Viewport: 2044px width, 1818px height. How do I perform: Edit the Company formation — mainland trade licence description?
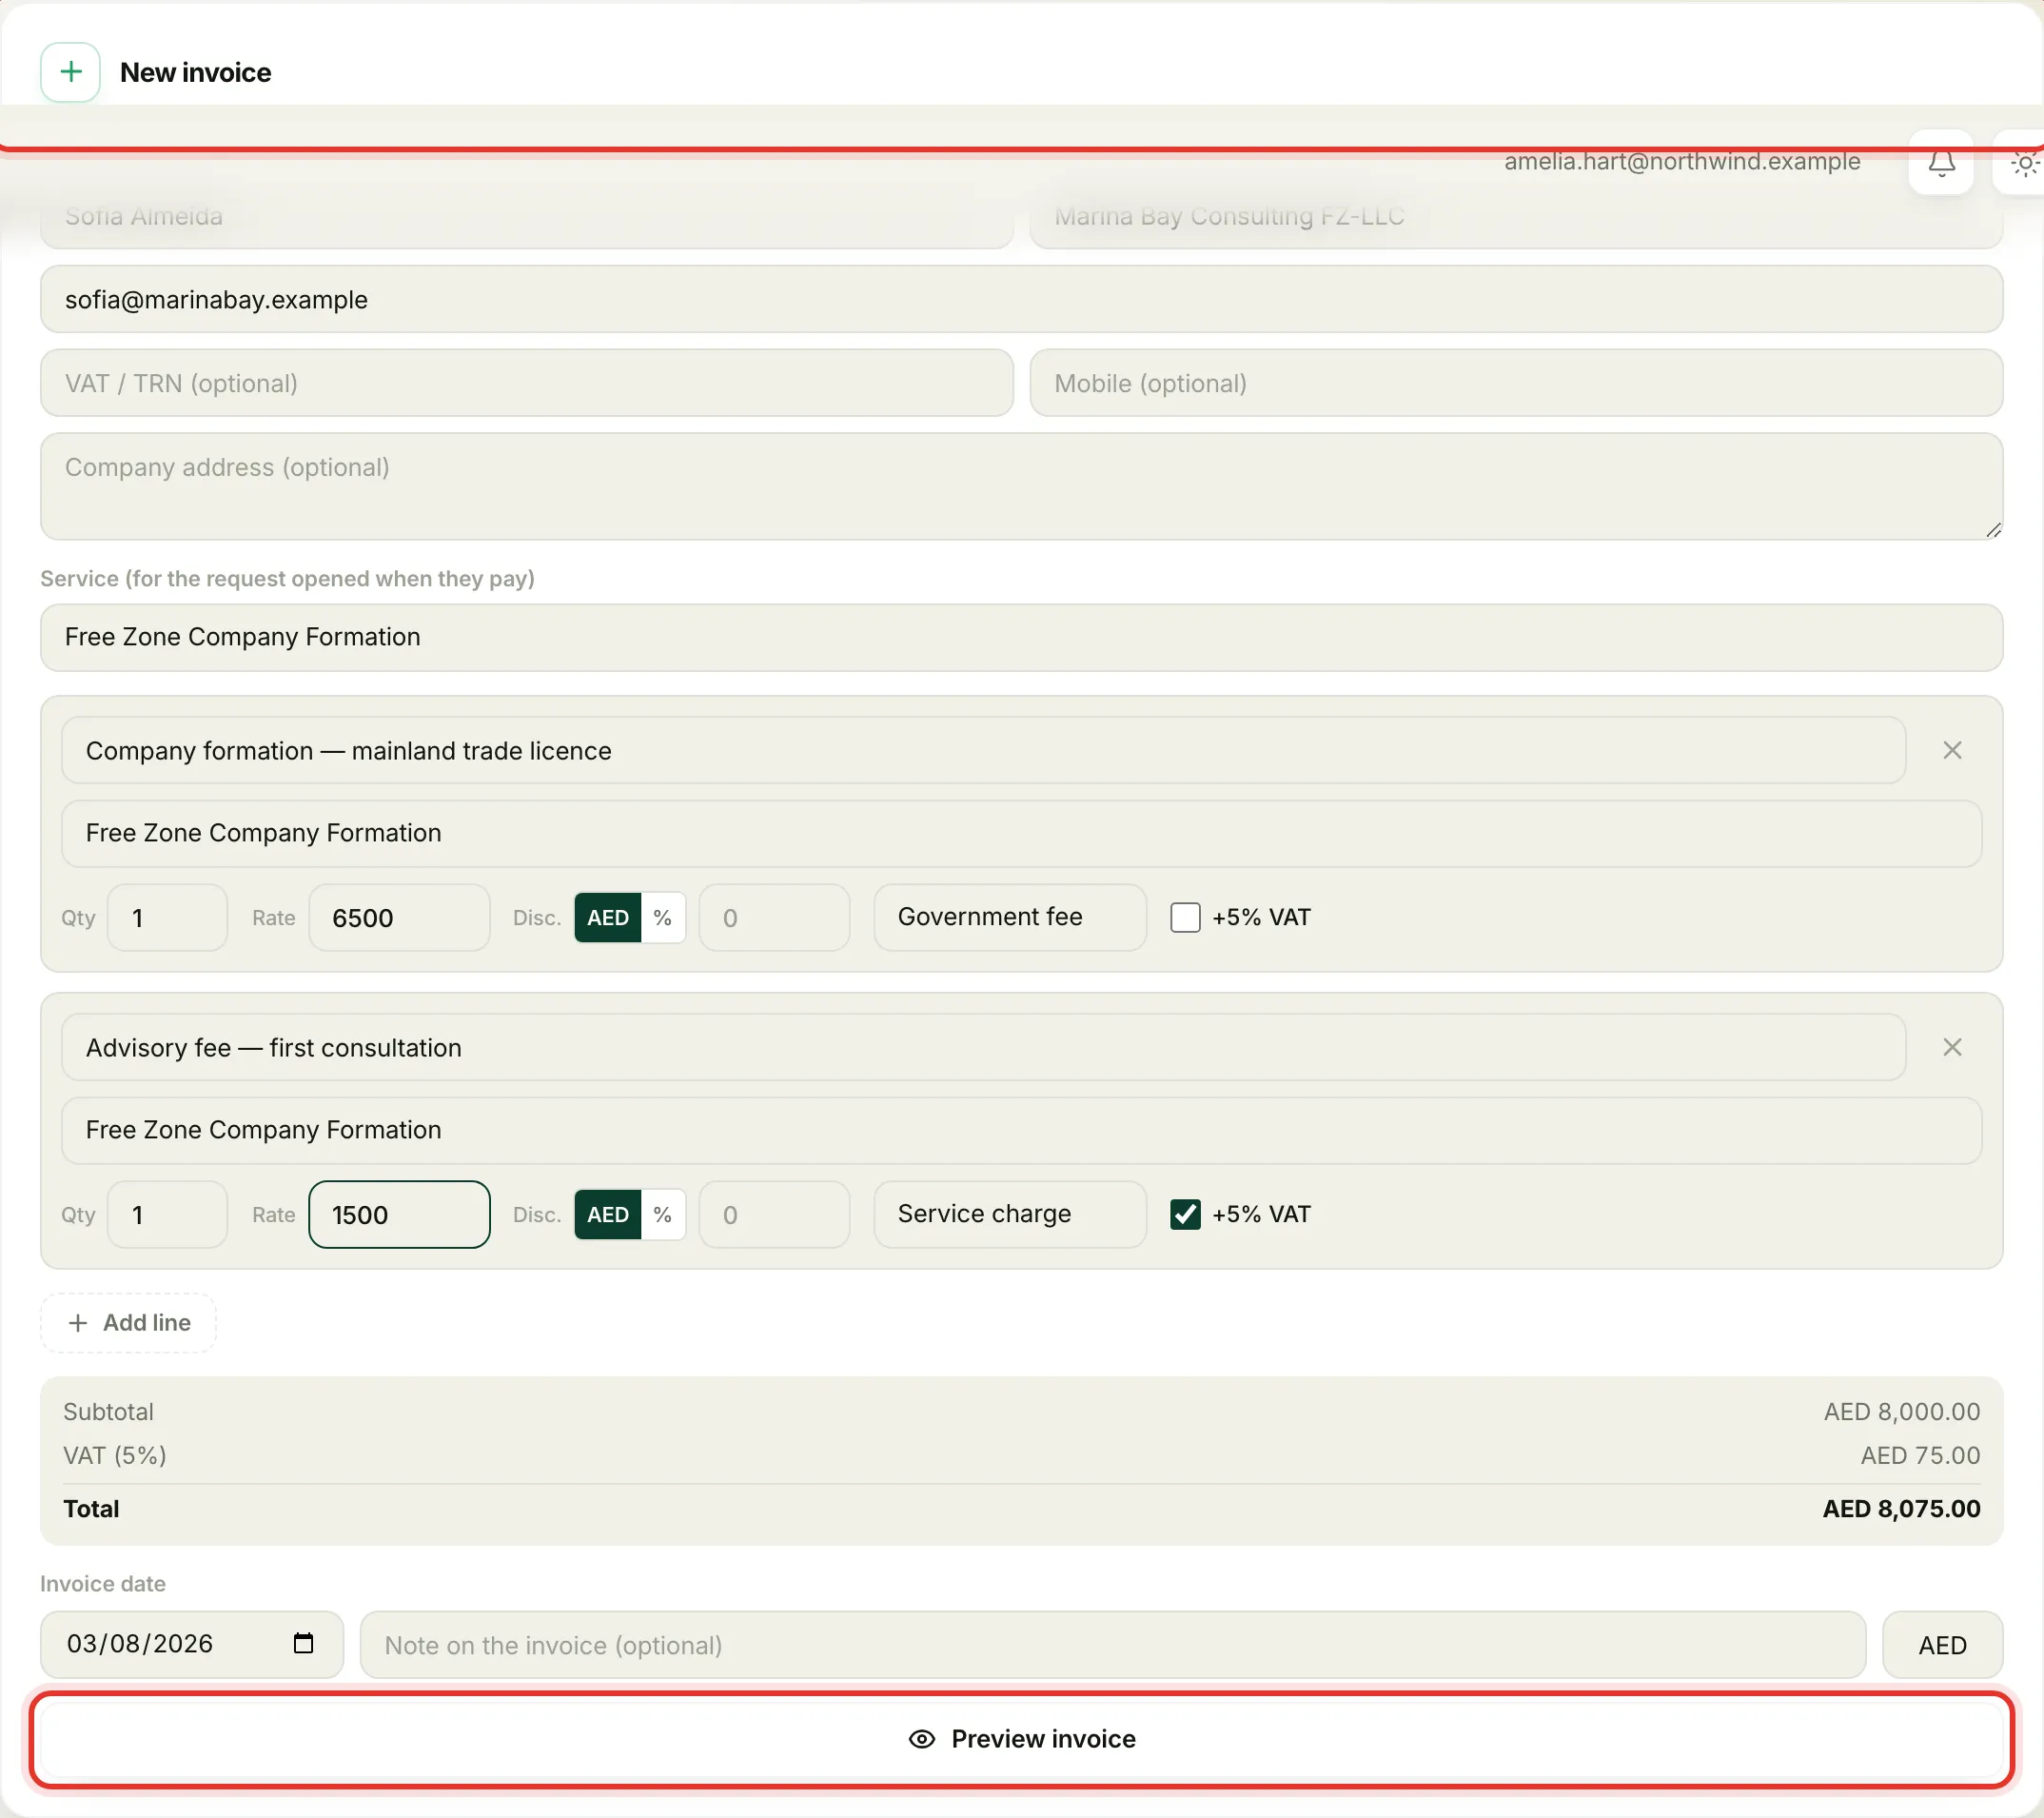[x=983, y=750]
